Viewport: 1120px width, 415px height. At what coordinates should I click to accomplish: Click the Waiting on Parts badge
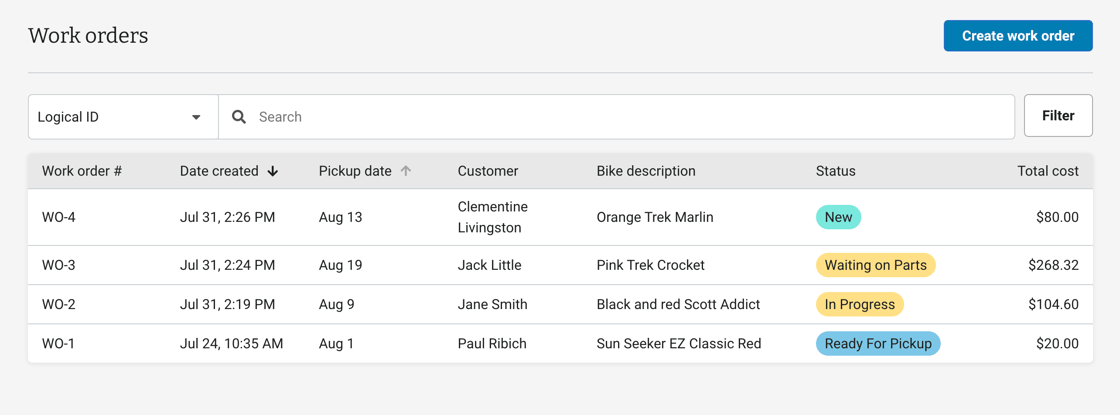(875, 265)
